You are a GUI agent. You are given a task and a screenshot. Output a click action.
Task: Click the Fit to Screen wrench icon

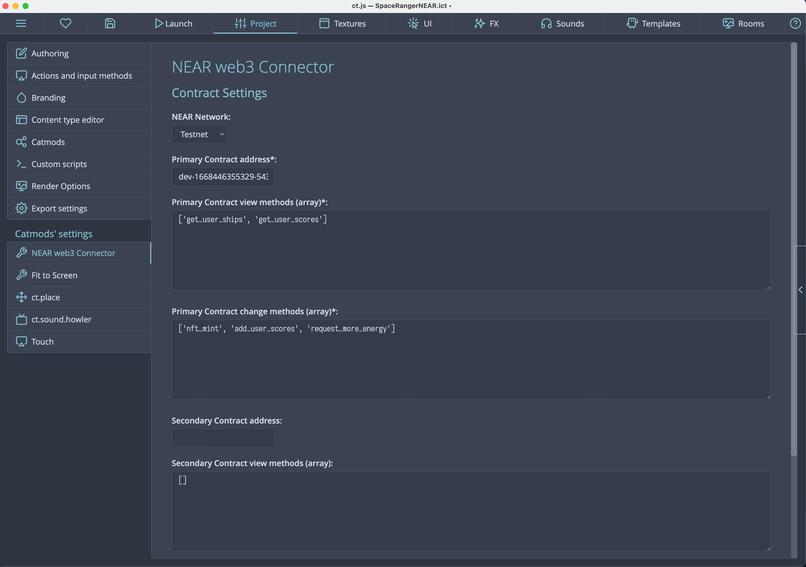tap(21, 275)
